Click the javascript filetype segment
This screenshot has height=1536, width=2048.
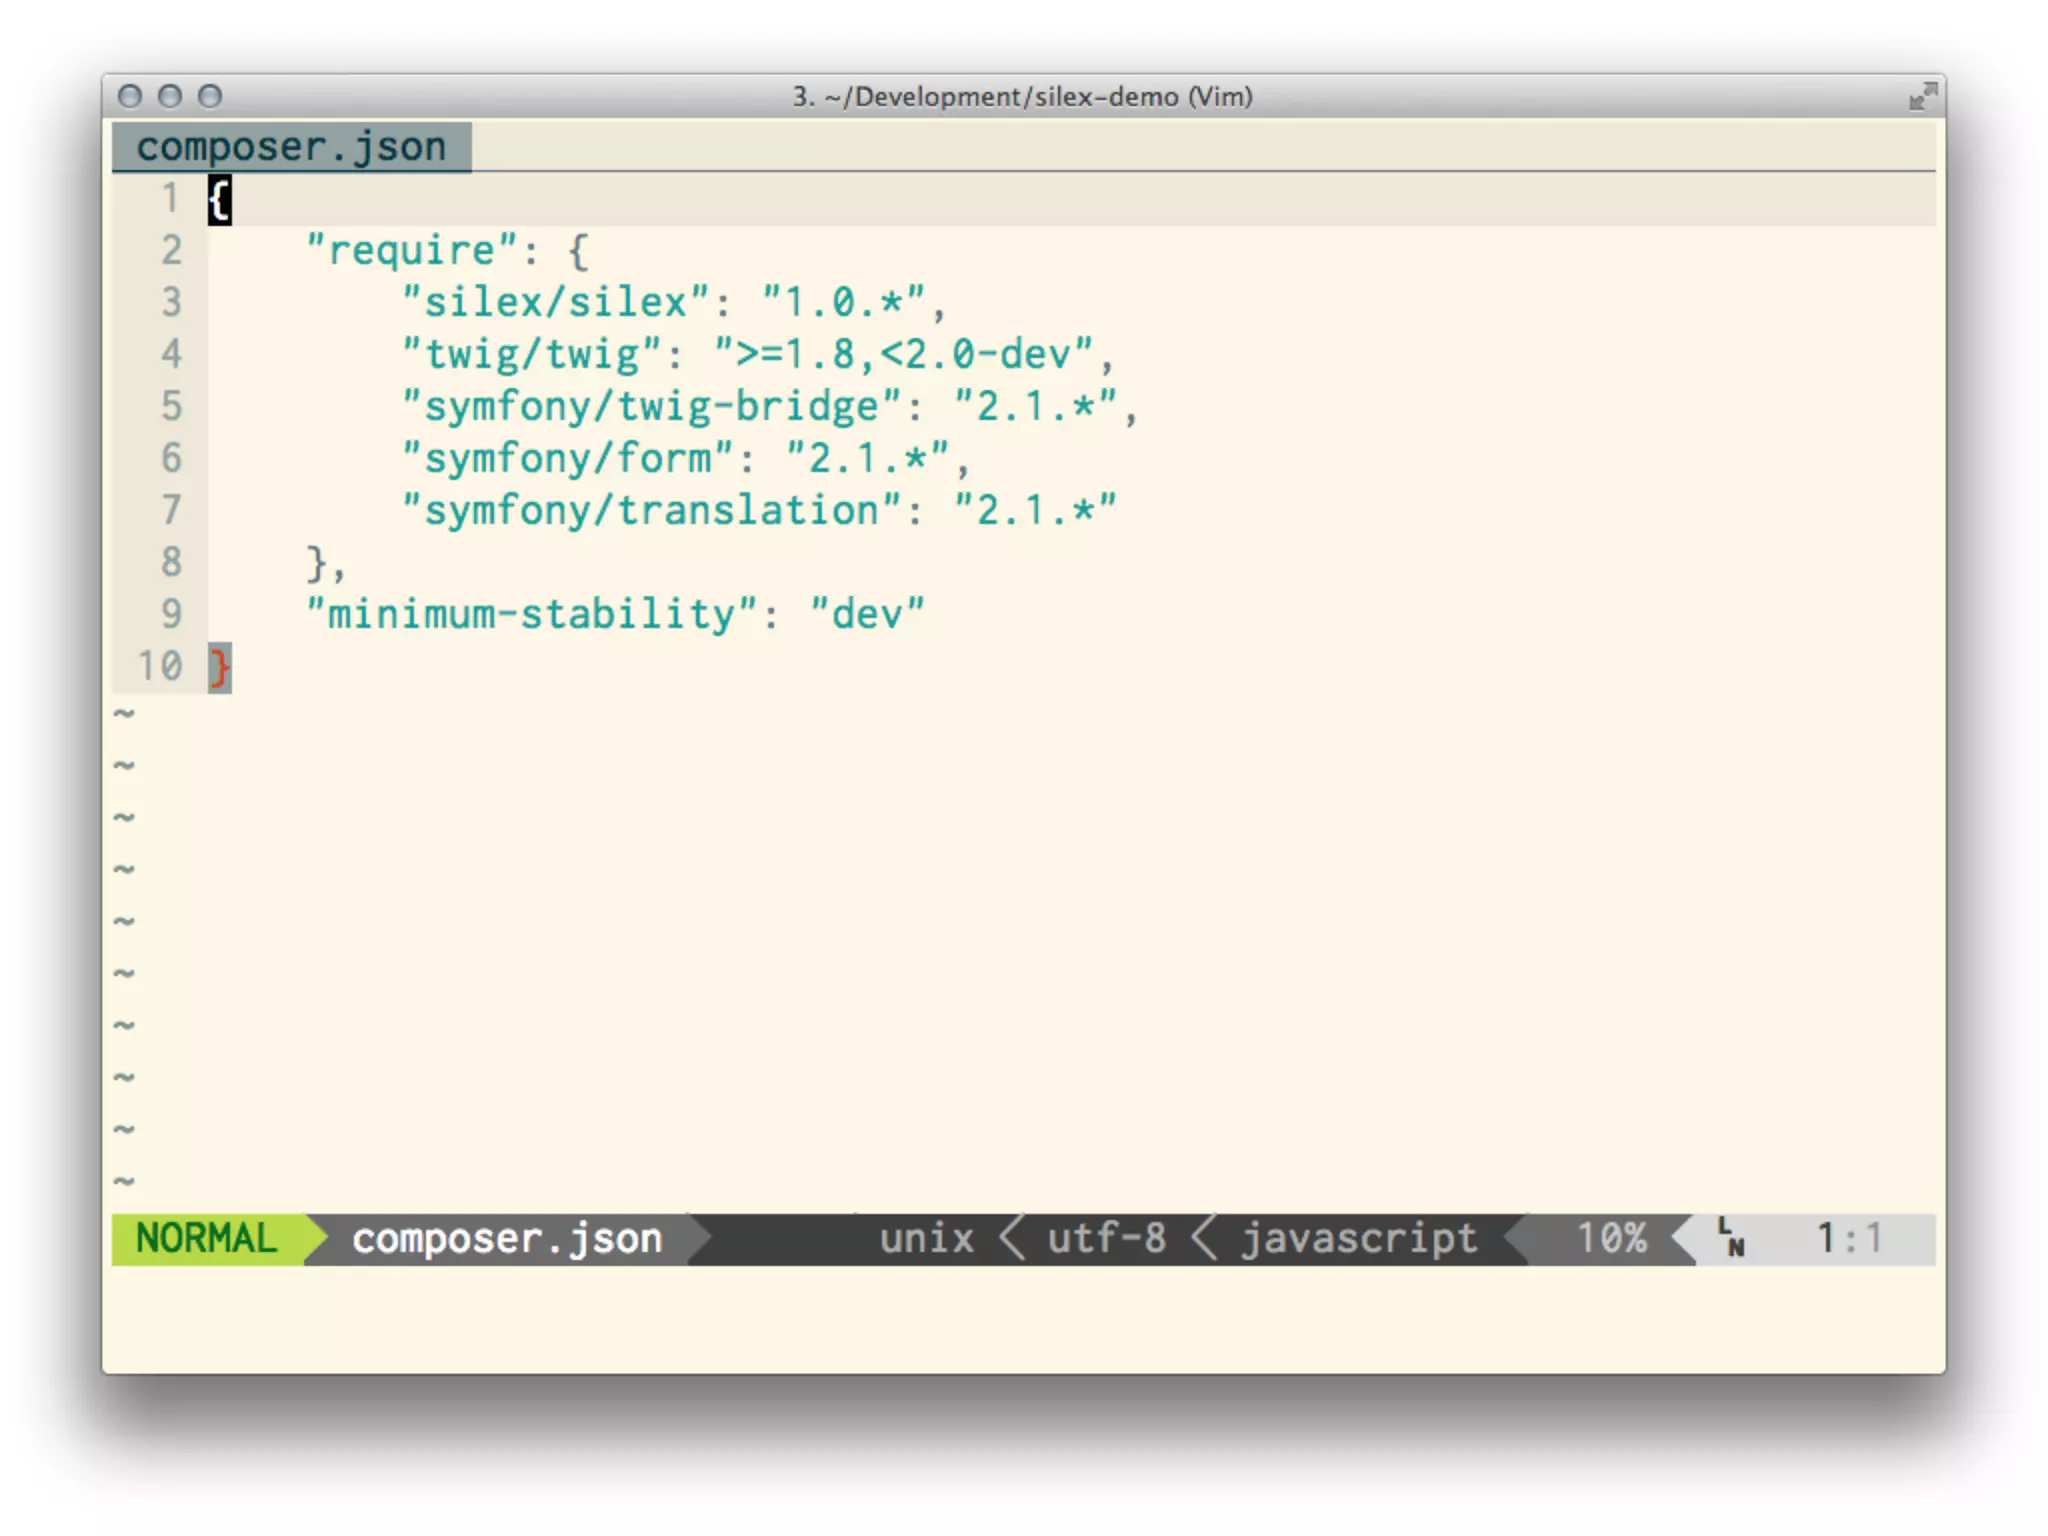click(x=1359, y=1238)
